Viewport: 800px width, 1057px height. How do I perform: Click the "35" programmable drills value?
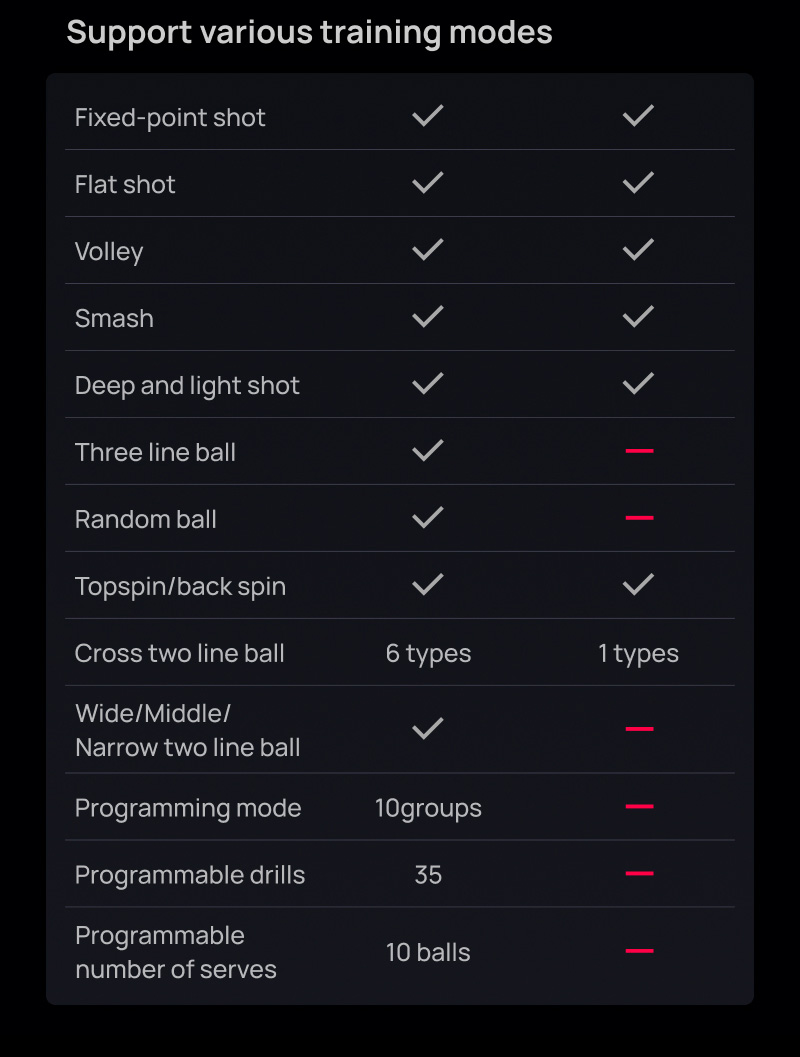coord(428,875)
